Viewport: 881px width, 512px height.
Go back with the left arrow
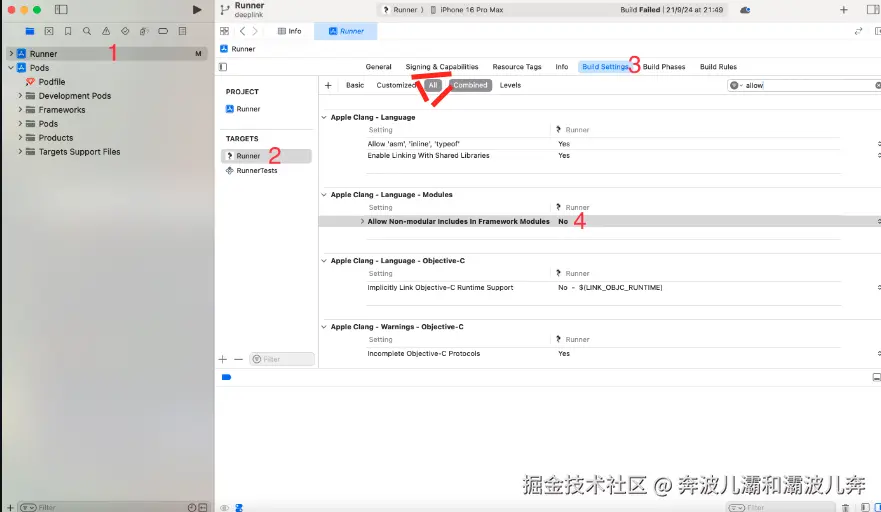click(x=242, y=31)
